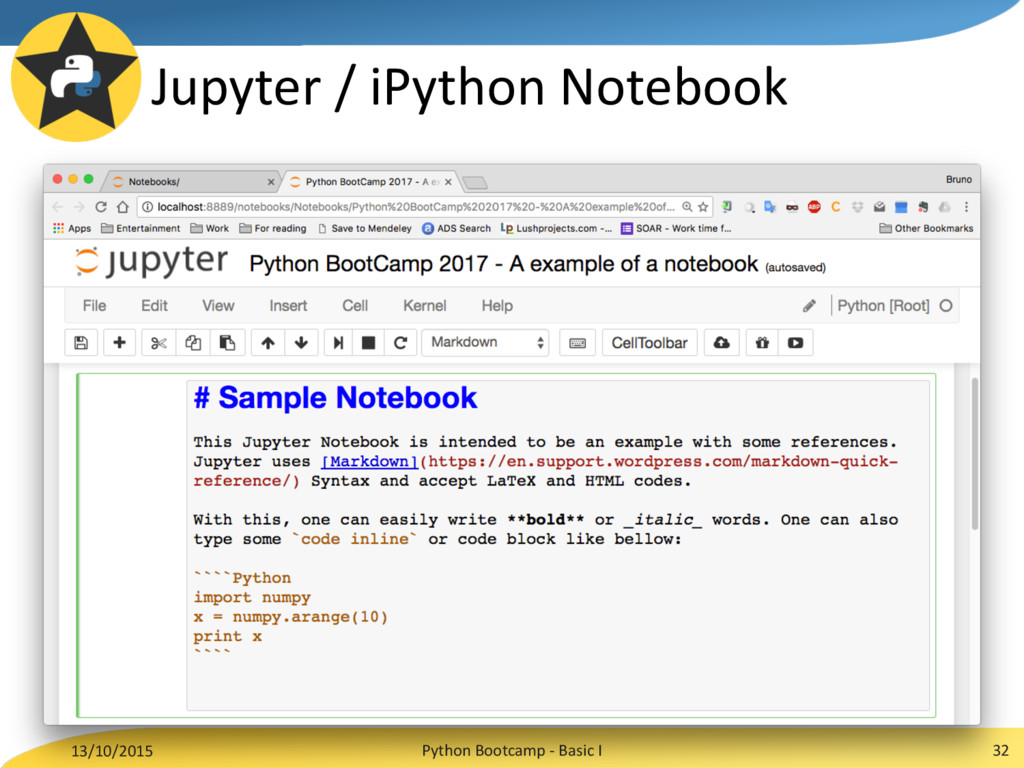Click the zoom magnifier icon in address bar
Screen dimensions: 1024x768
click(x=687, y=207)
